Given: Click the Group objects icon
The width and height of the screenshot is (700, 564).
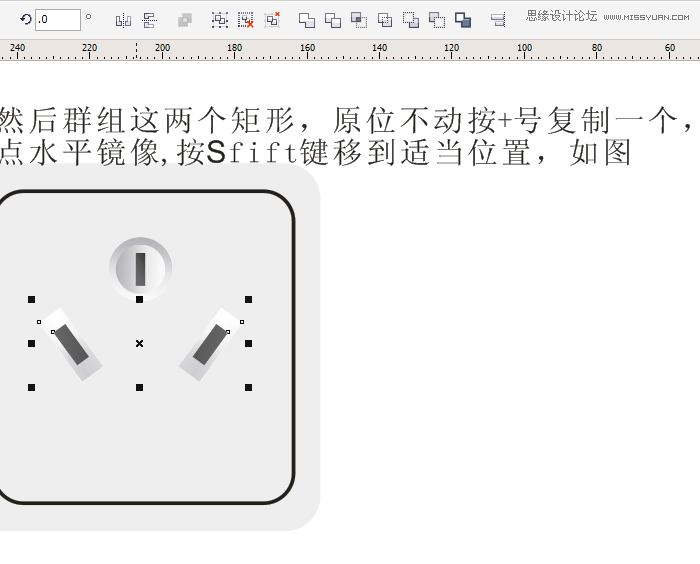Looking at the screenshot, I should coord(220,20).
